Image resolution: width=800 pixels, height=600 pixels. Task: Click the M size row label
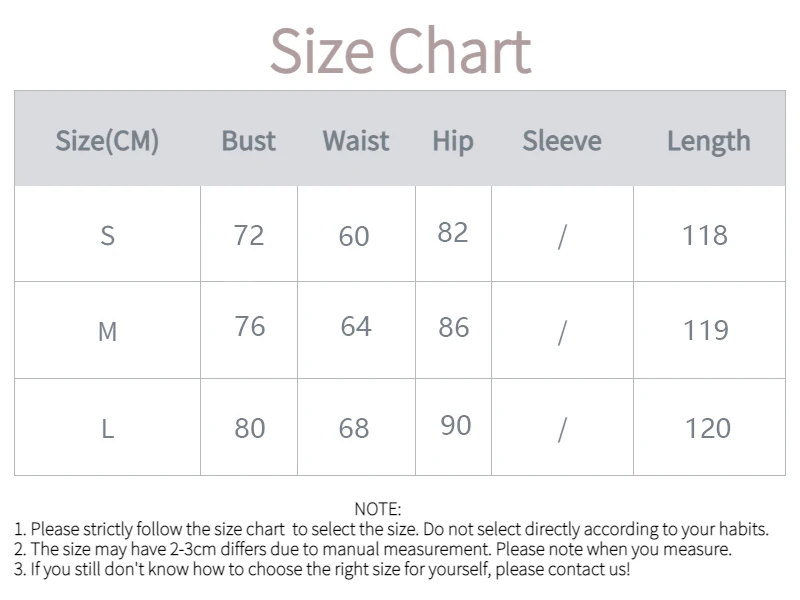coord(107,331)
